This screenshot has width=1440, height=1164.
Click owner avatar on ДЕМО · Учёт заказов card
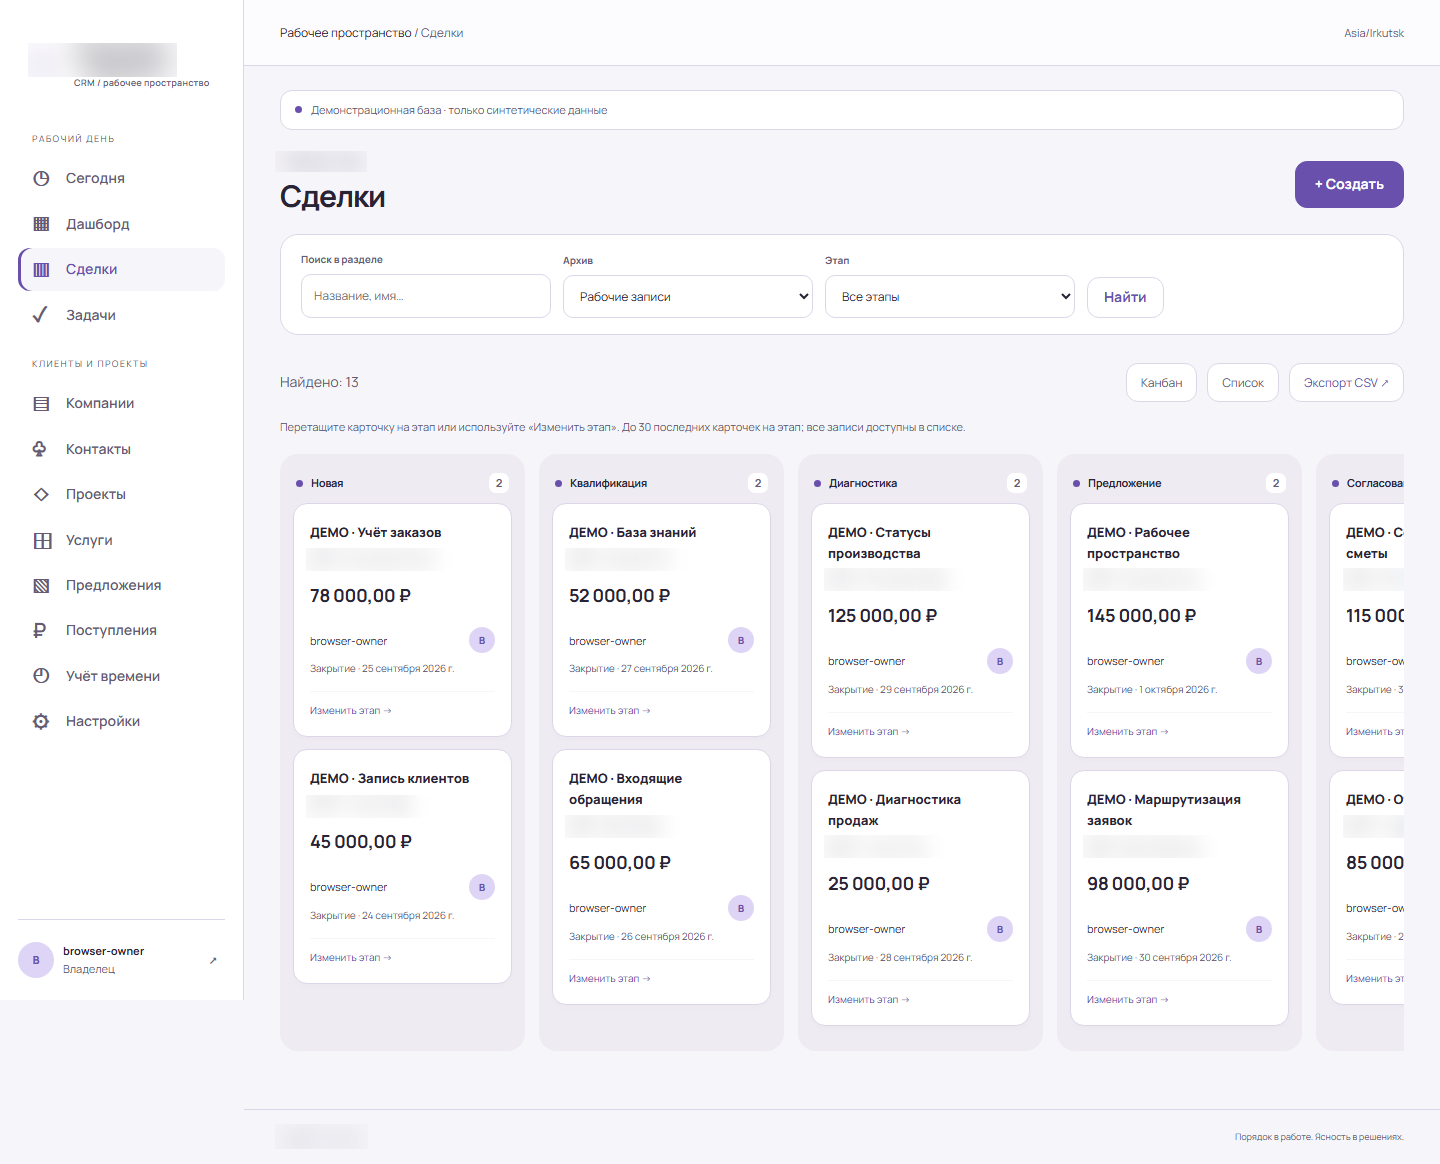pyautogui.click(x=482, y=641)
